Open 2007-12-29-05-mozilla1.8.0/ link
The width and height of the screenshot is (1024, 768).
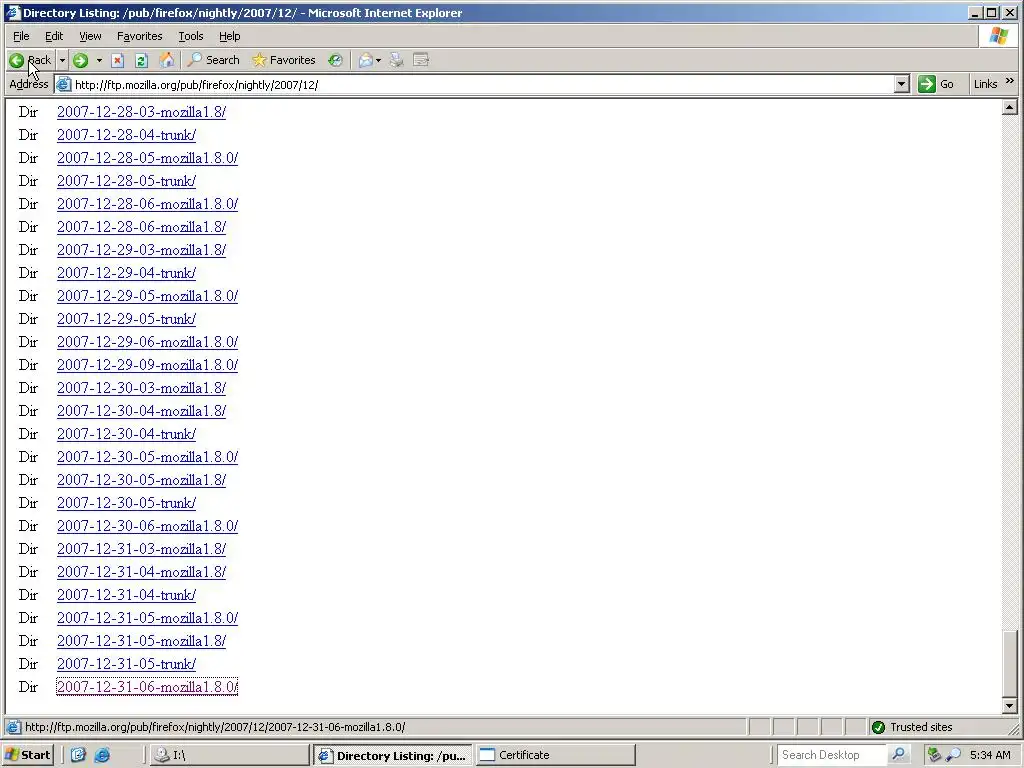tap(147, 296)
